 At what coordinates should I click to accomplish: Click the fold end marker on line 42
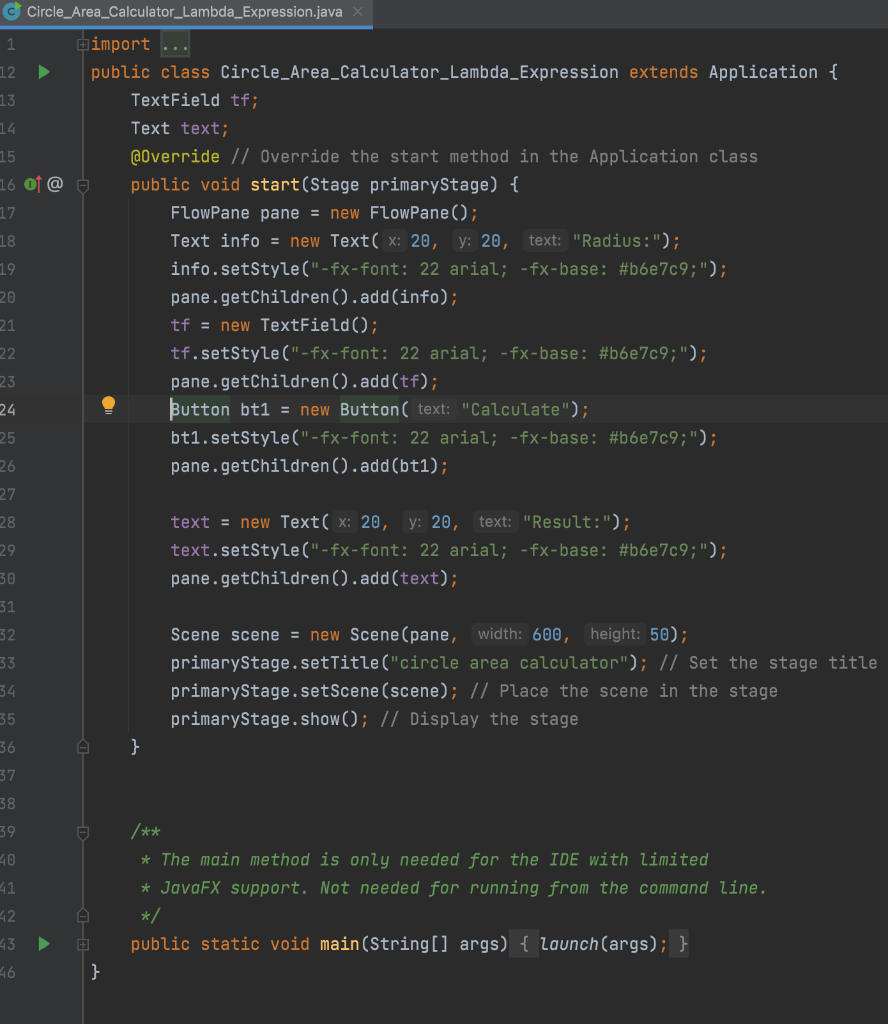tap(83, 915)
